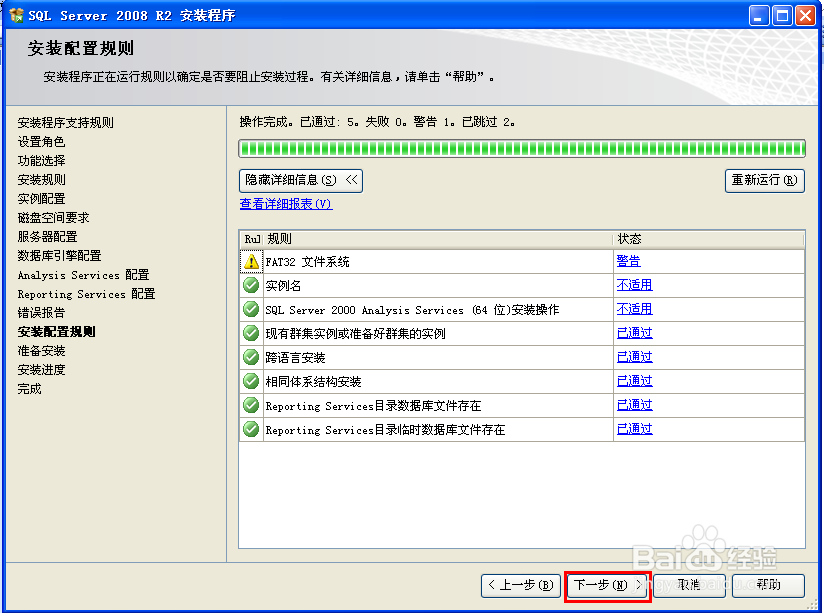Click check icon for 现有群集实例或准备好群集的实例
Screen dimensions: 824x613
[250, 333]
